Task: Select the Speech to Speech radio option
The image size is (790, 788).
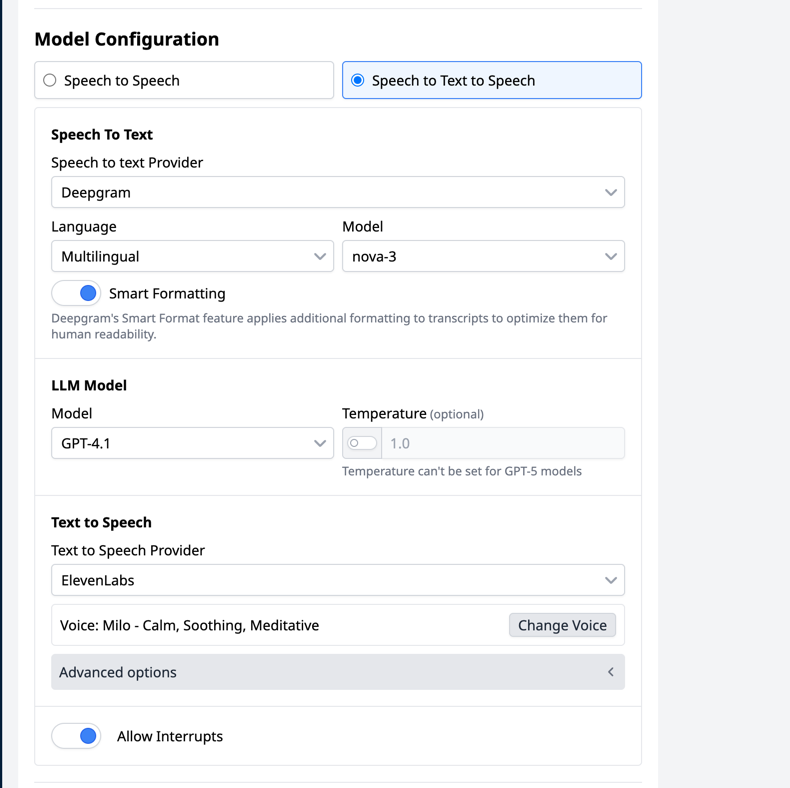Action: tap(50, 80)
